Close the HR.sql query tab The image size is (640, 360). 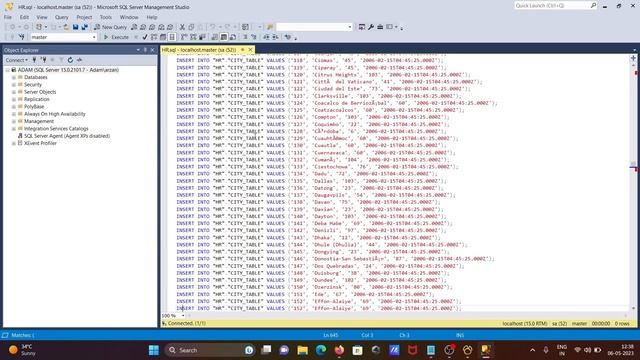250,50
